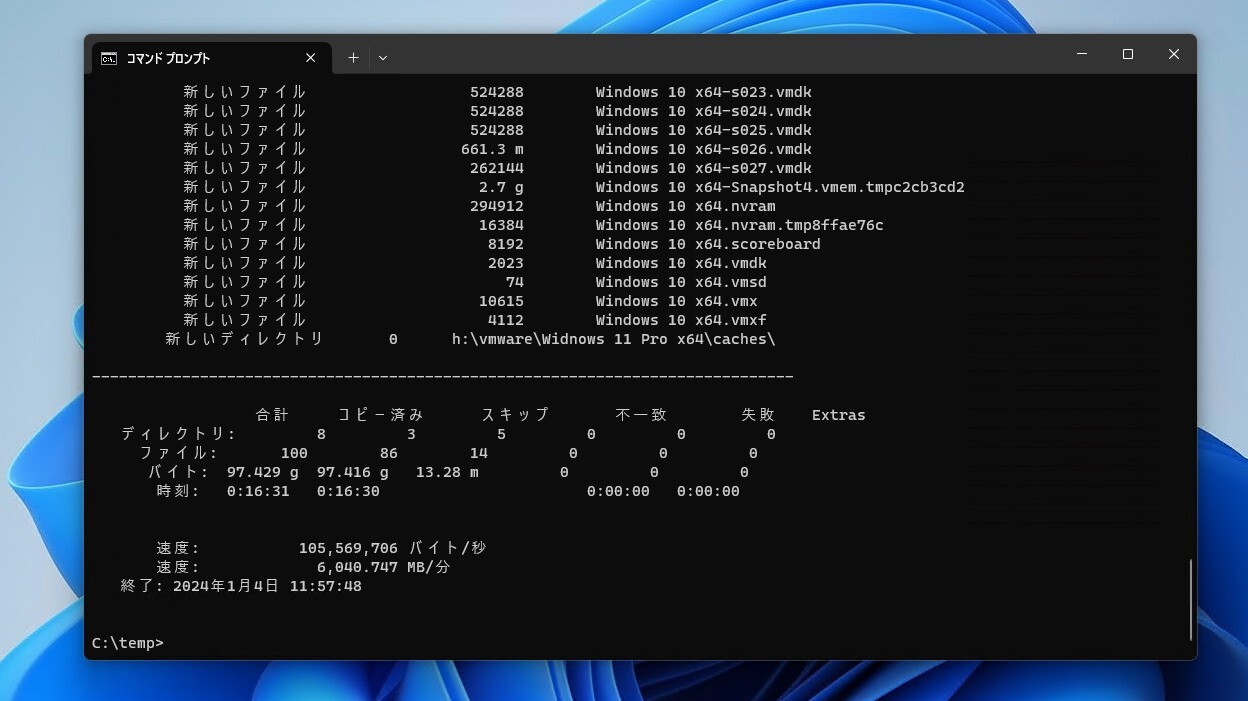Screen dimensions: 1248x701
Task: Click the 2.7 g Snapshot4 vmem entry
Action: pos(780,187)
